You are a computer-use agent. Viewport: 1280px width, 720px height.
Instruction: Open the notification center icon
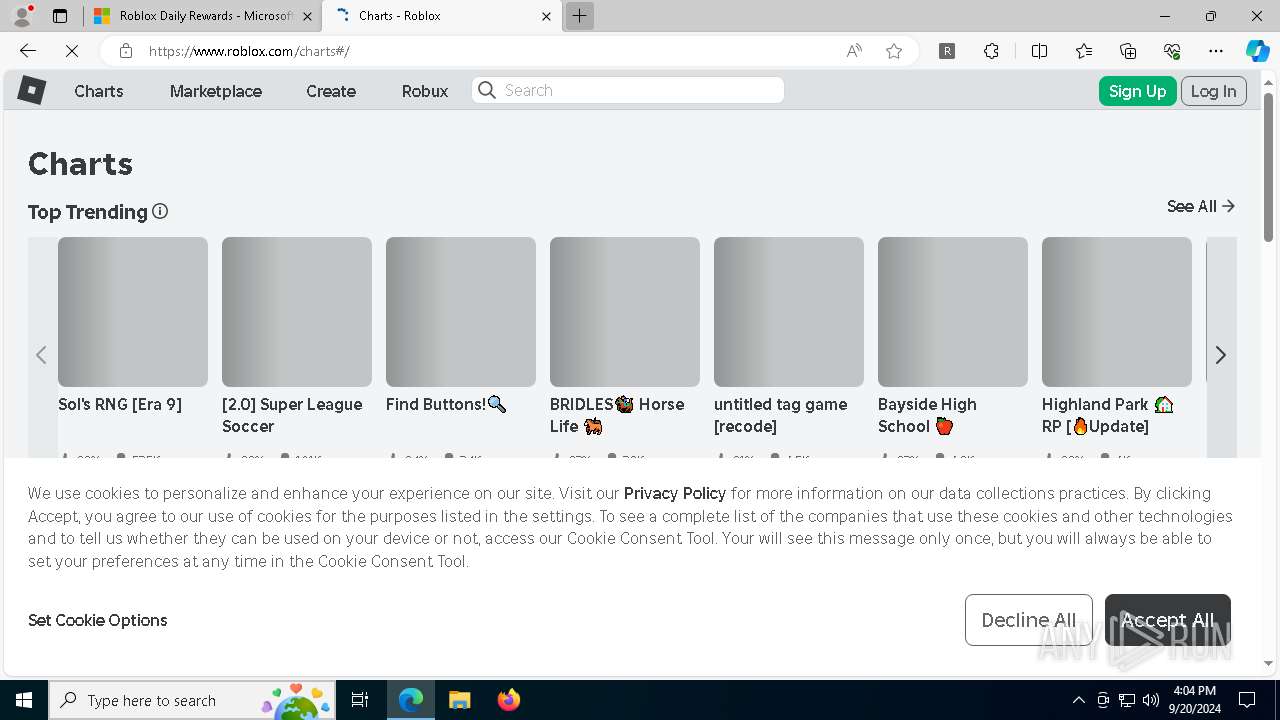pos(1247,700)
